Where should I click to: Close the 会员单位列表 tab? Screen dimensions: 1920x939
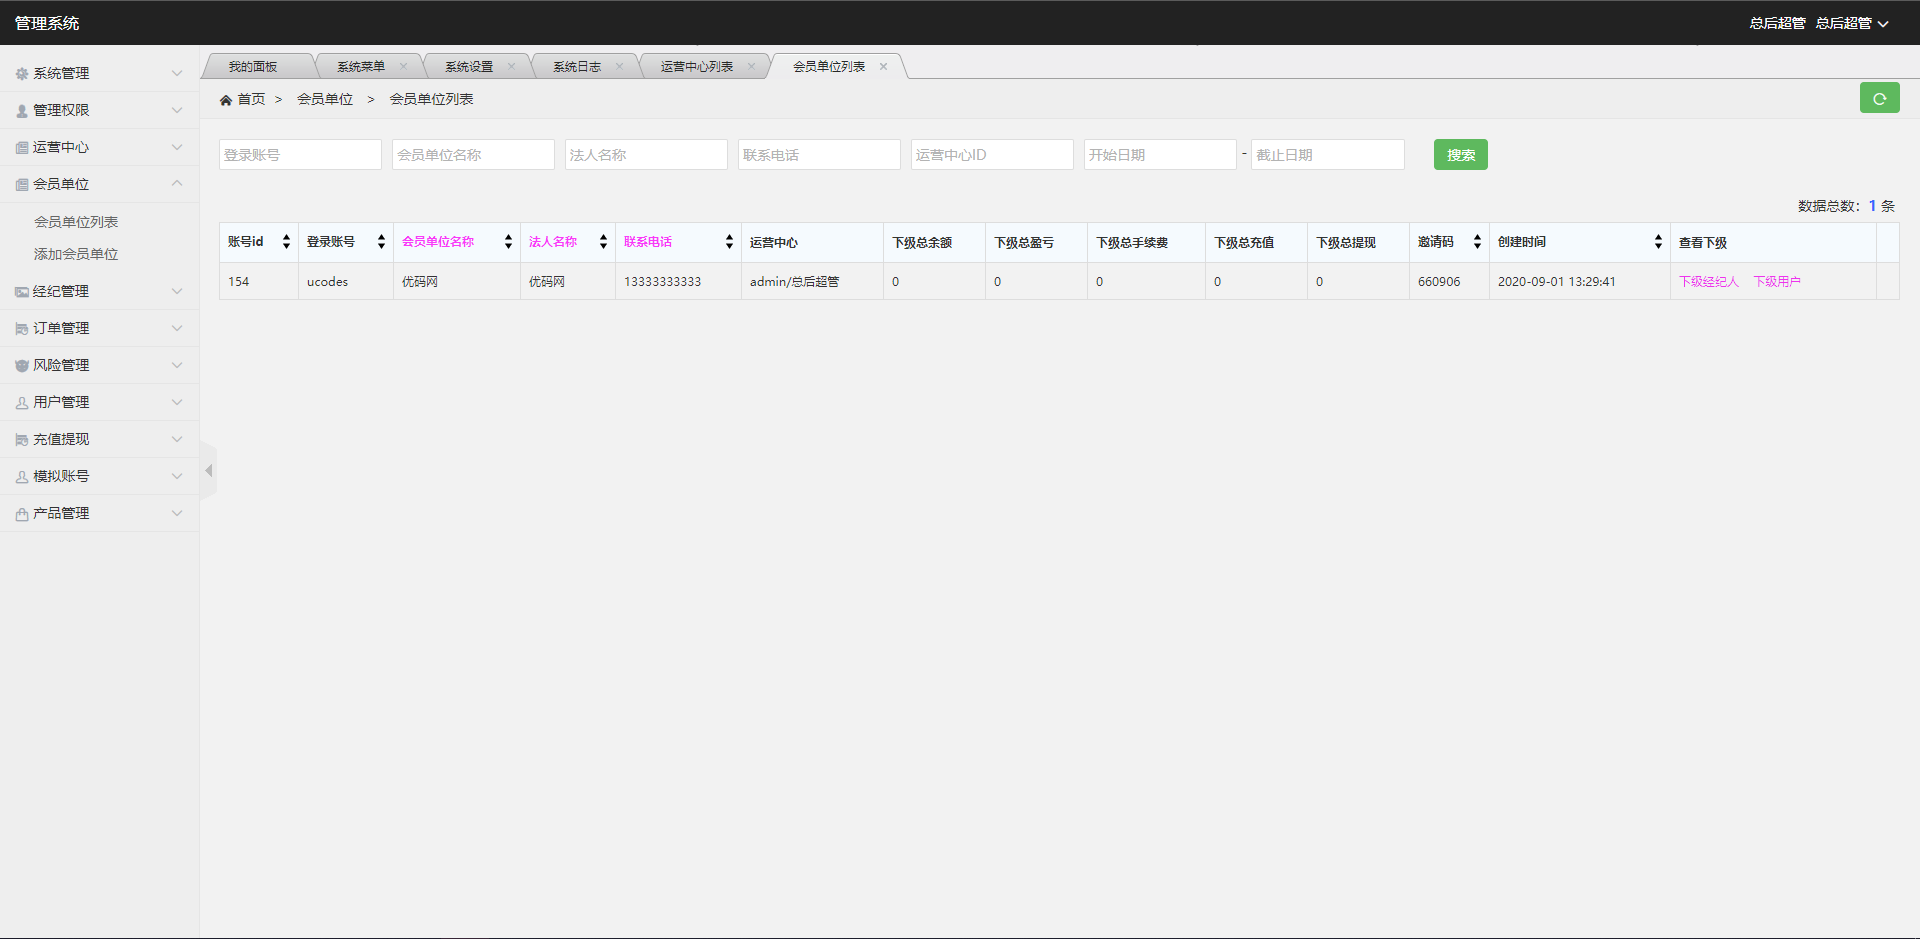click(x=883, y=67)
